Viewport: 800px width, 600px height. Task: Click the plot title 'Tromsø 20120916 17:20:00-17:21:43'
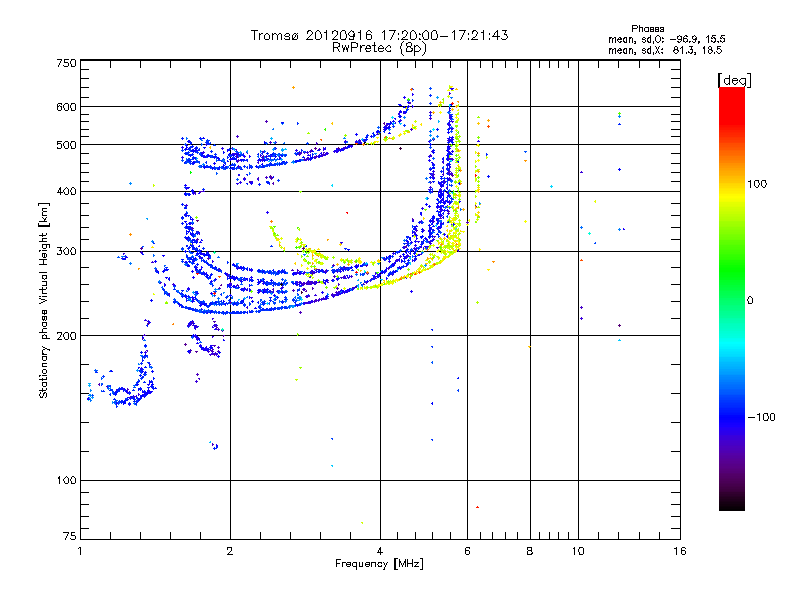(x=379, y=35)
